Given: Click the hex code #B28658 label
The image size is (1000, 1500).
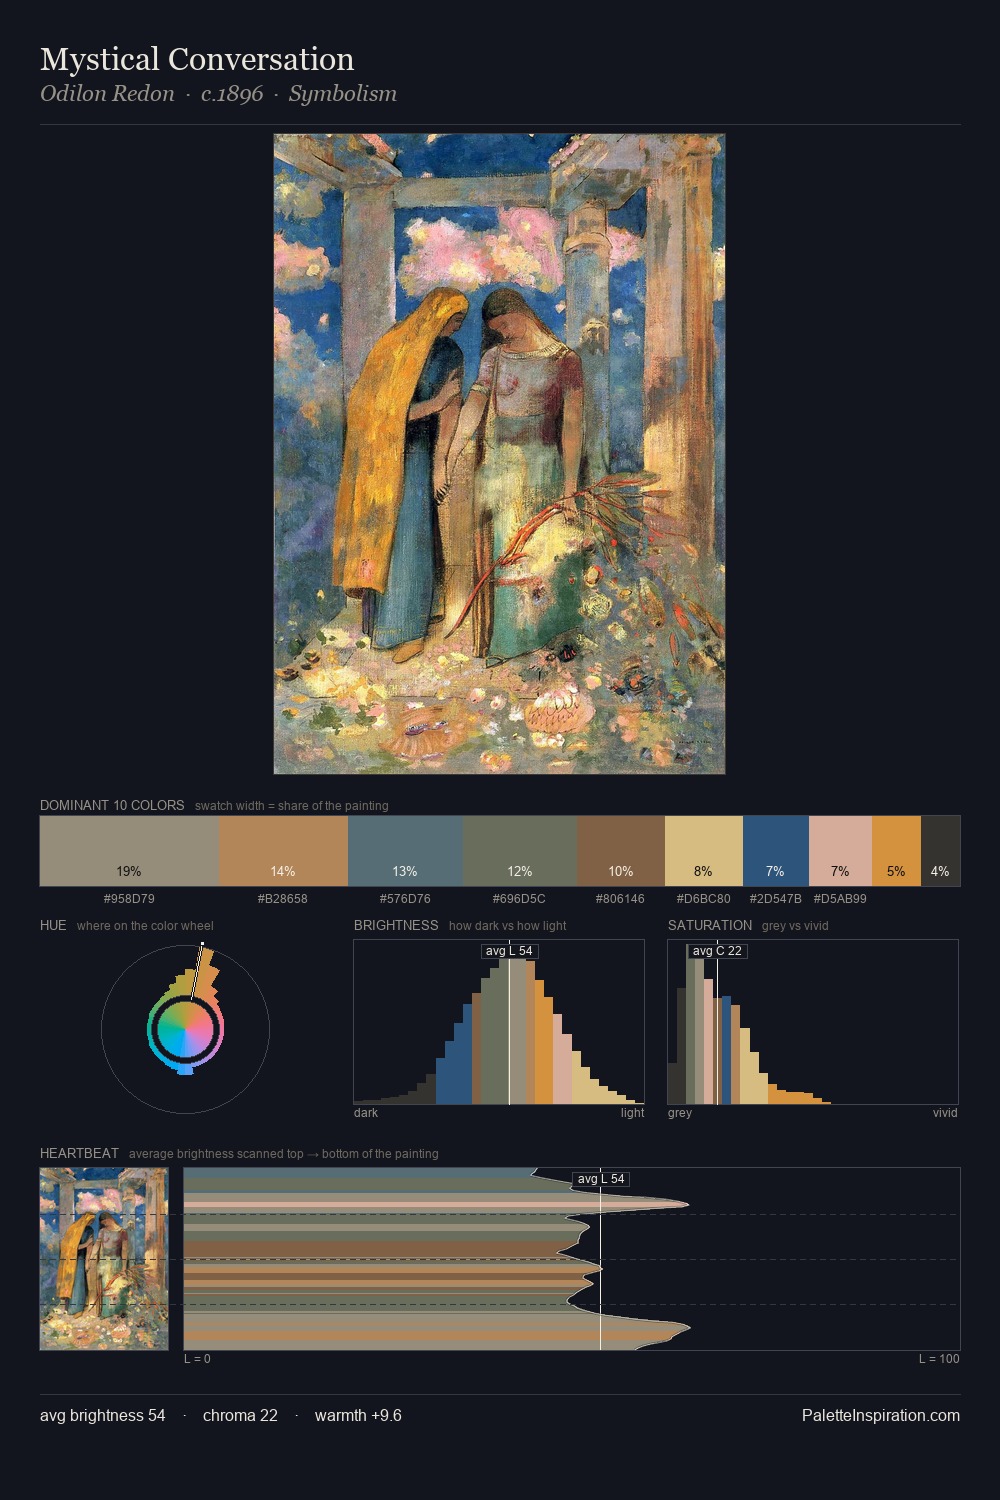Looking at the screenshot, I should 283,899.
